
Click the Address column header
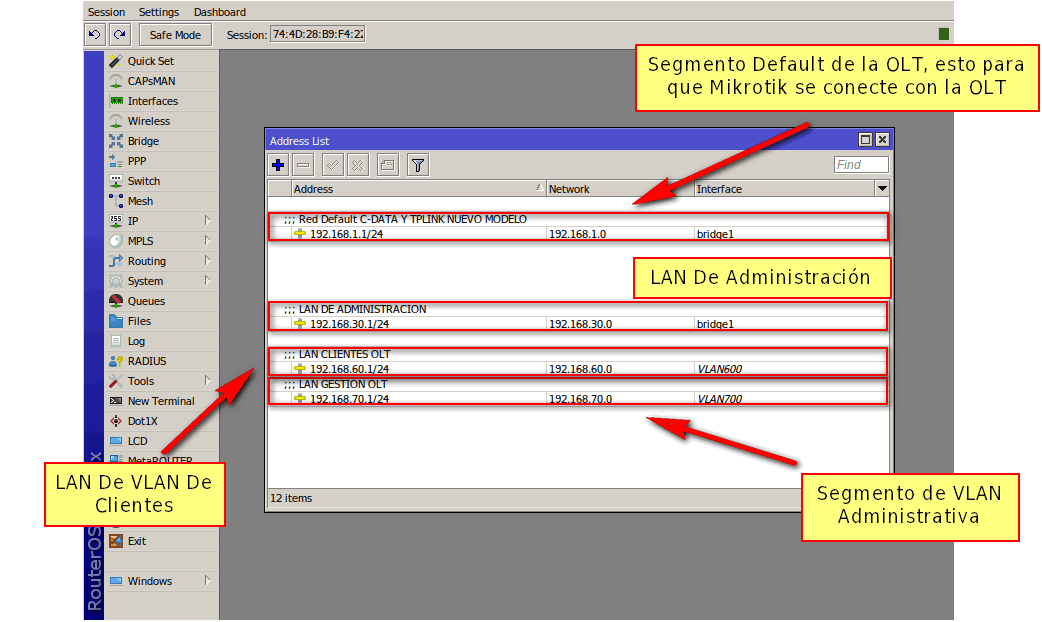tap(415, 188)
